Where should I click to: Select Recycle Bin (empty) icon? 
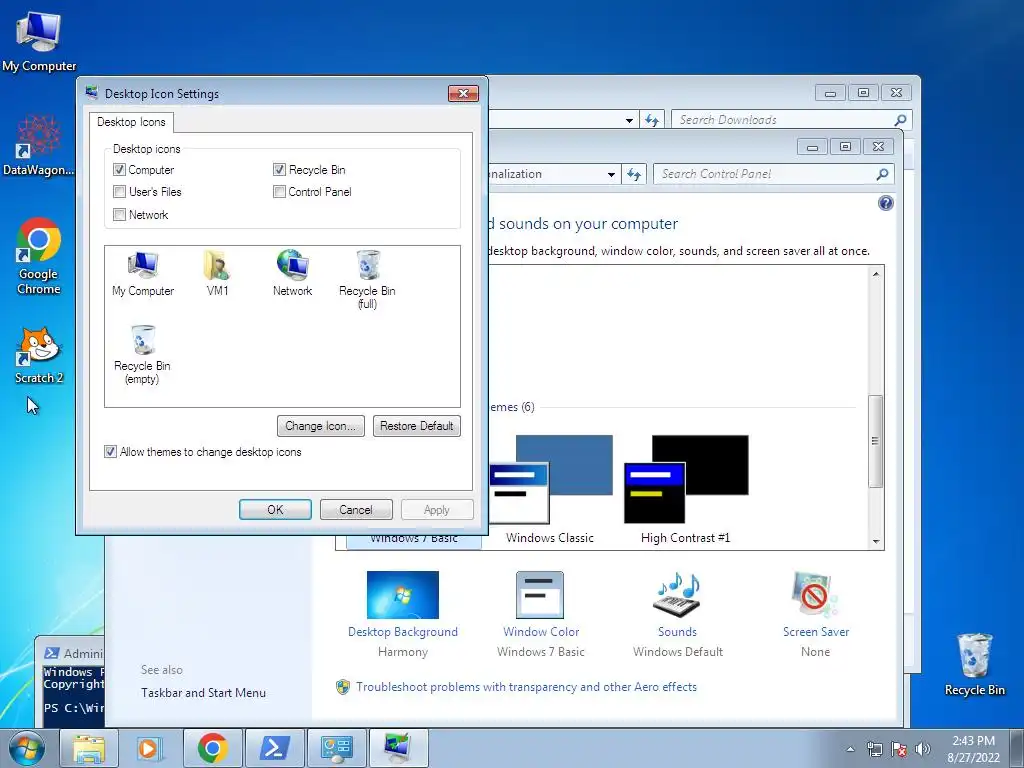click(142, 354)
